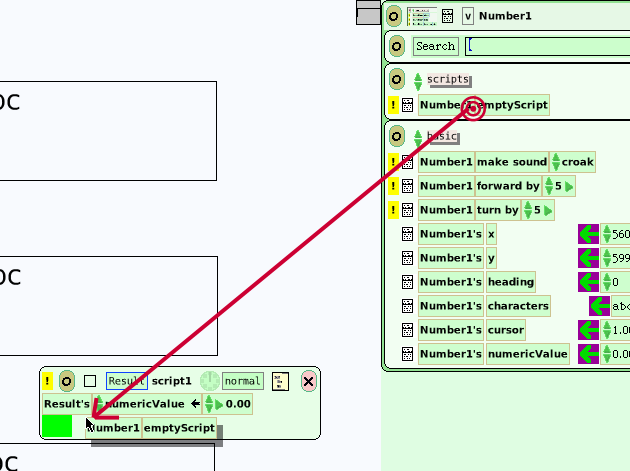Click the characters property tile

point(518,306)
